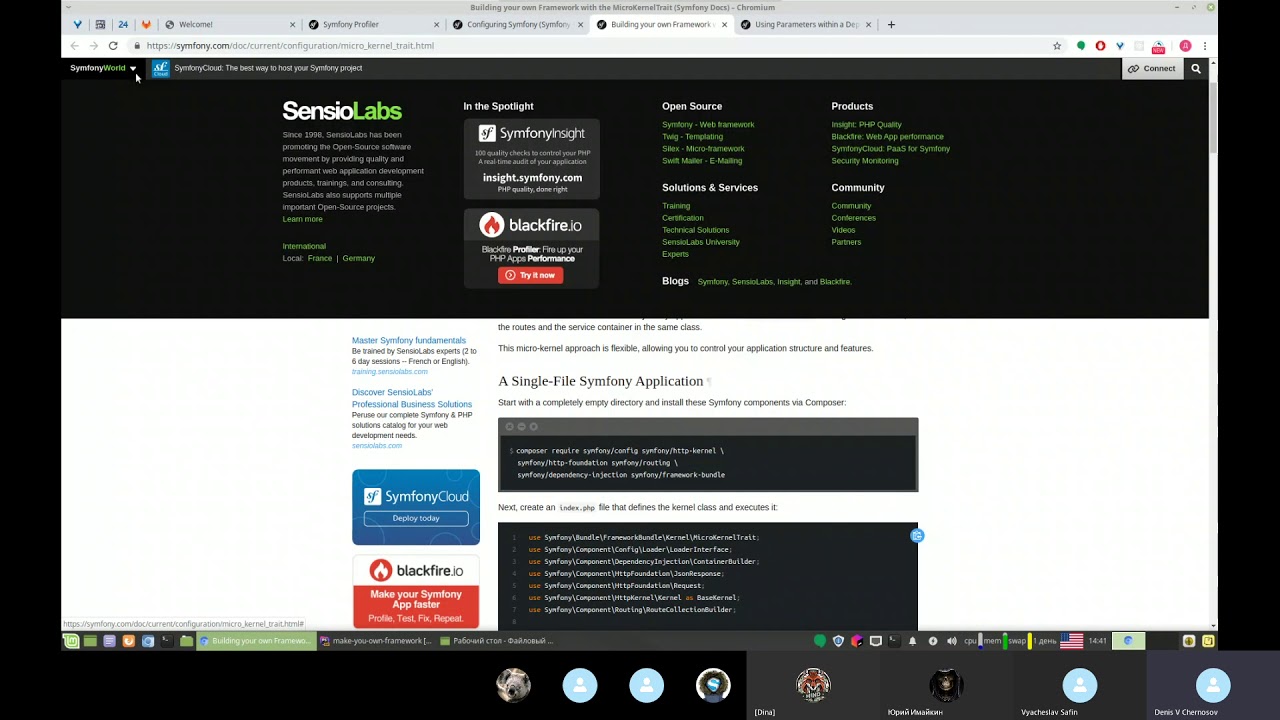Viewport: 1280px width, 720px height.
Task: Switch to Using Parameters within a Dep tab
Action: [x=804, y=24]
